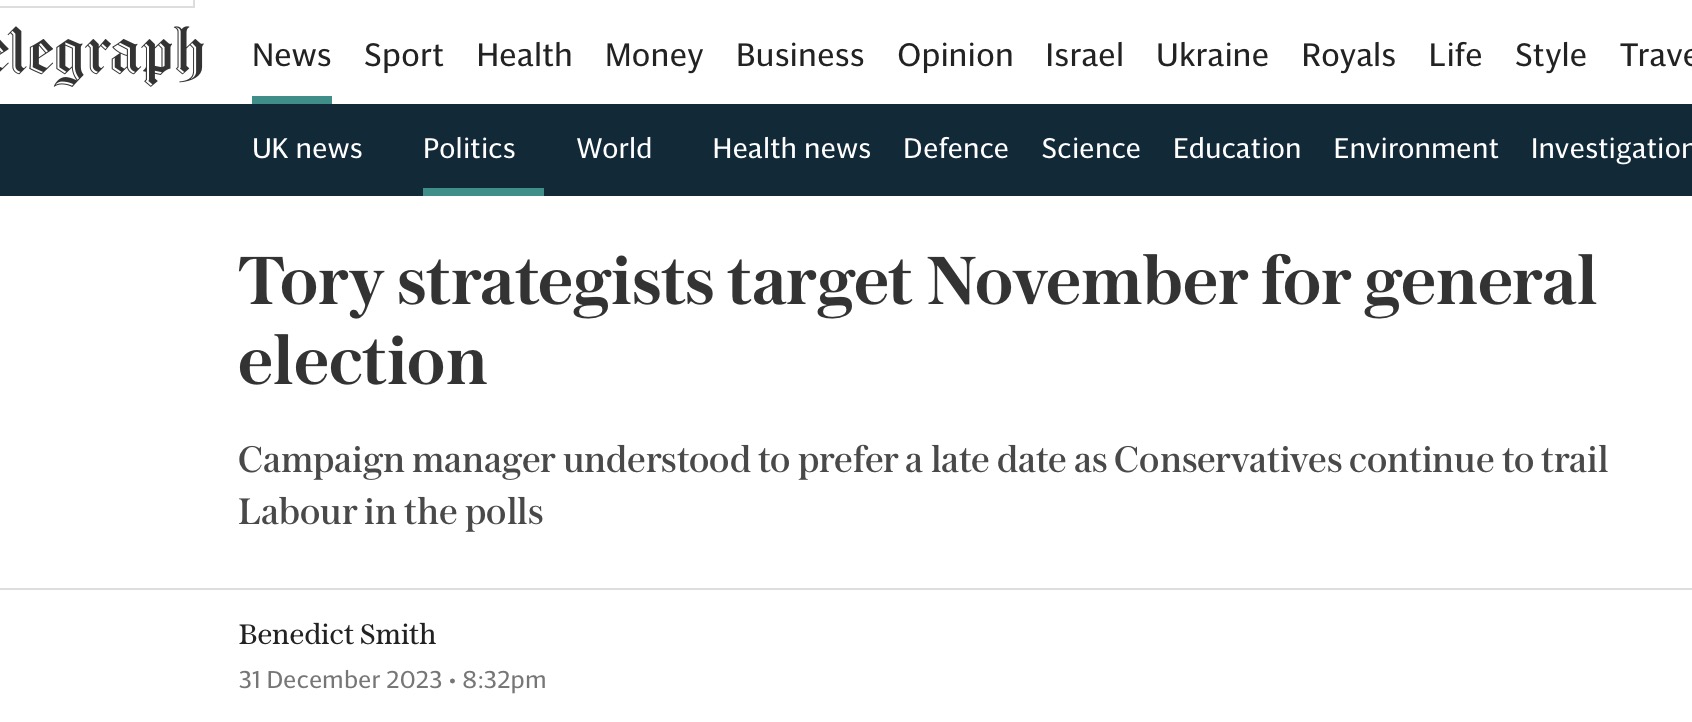Go to Education subsection
Viewport: 1692px width, 722px height.
click(x=1236, y=148)
